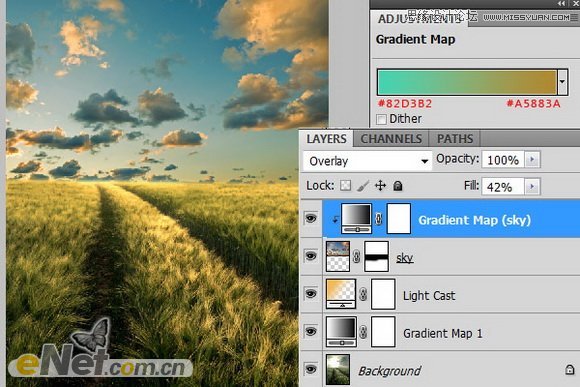Switch to the Channels tab
This screenshot has width=580, height=387.
(x=391, y=139)
